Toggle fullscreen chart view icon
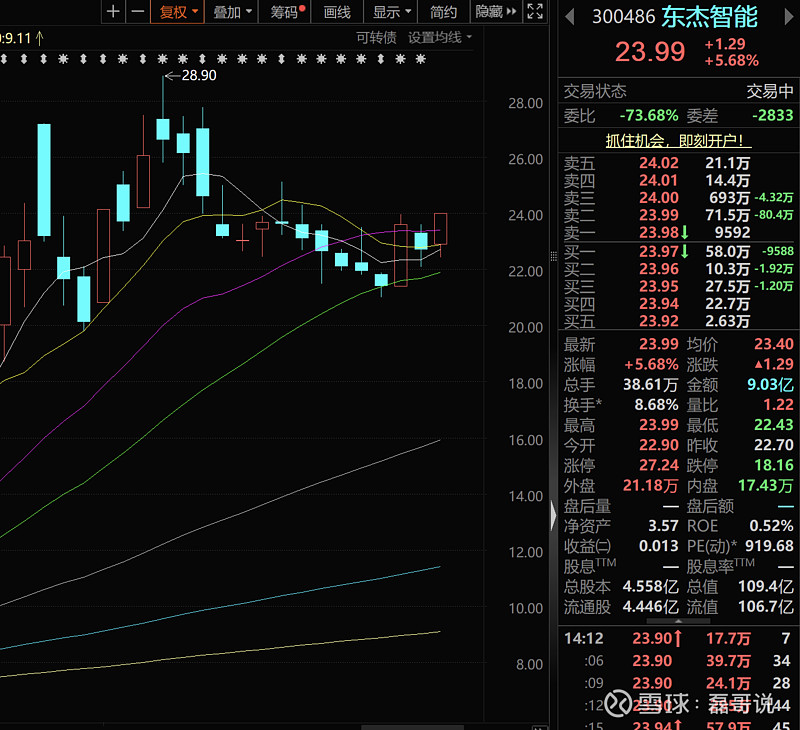This screenshot has height=730, width=800. coord(535,11)
